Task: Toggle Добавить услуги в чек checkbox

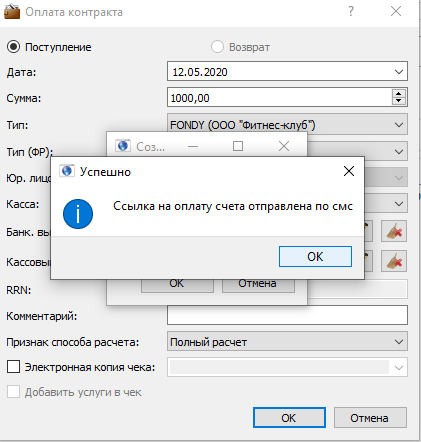Action: (x=13, y=392)
